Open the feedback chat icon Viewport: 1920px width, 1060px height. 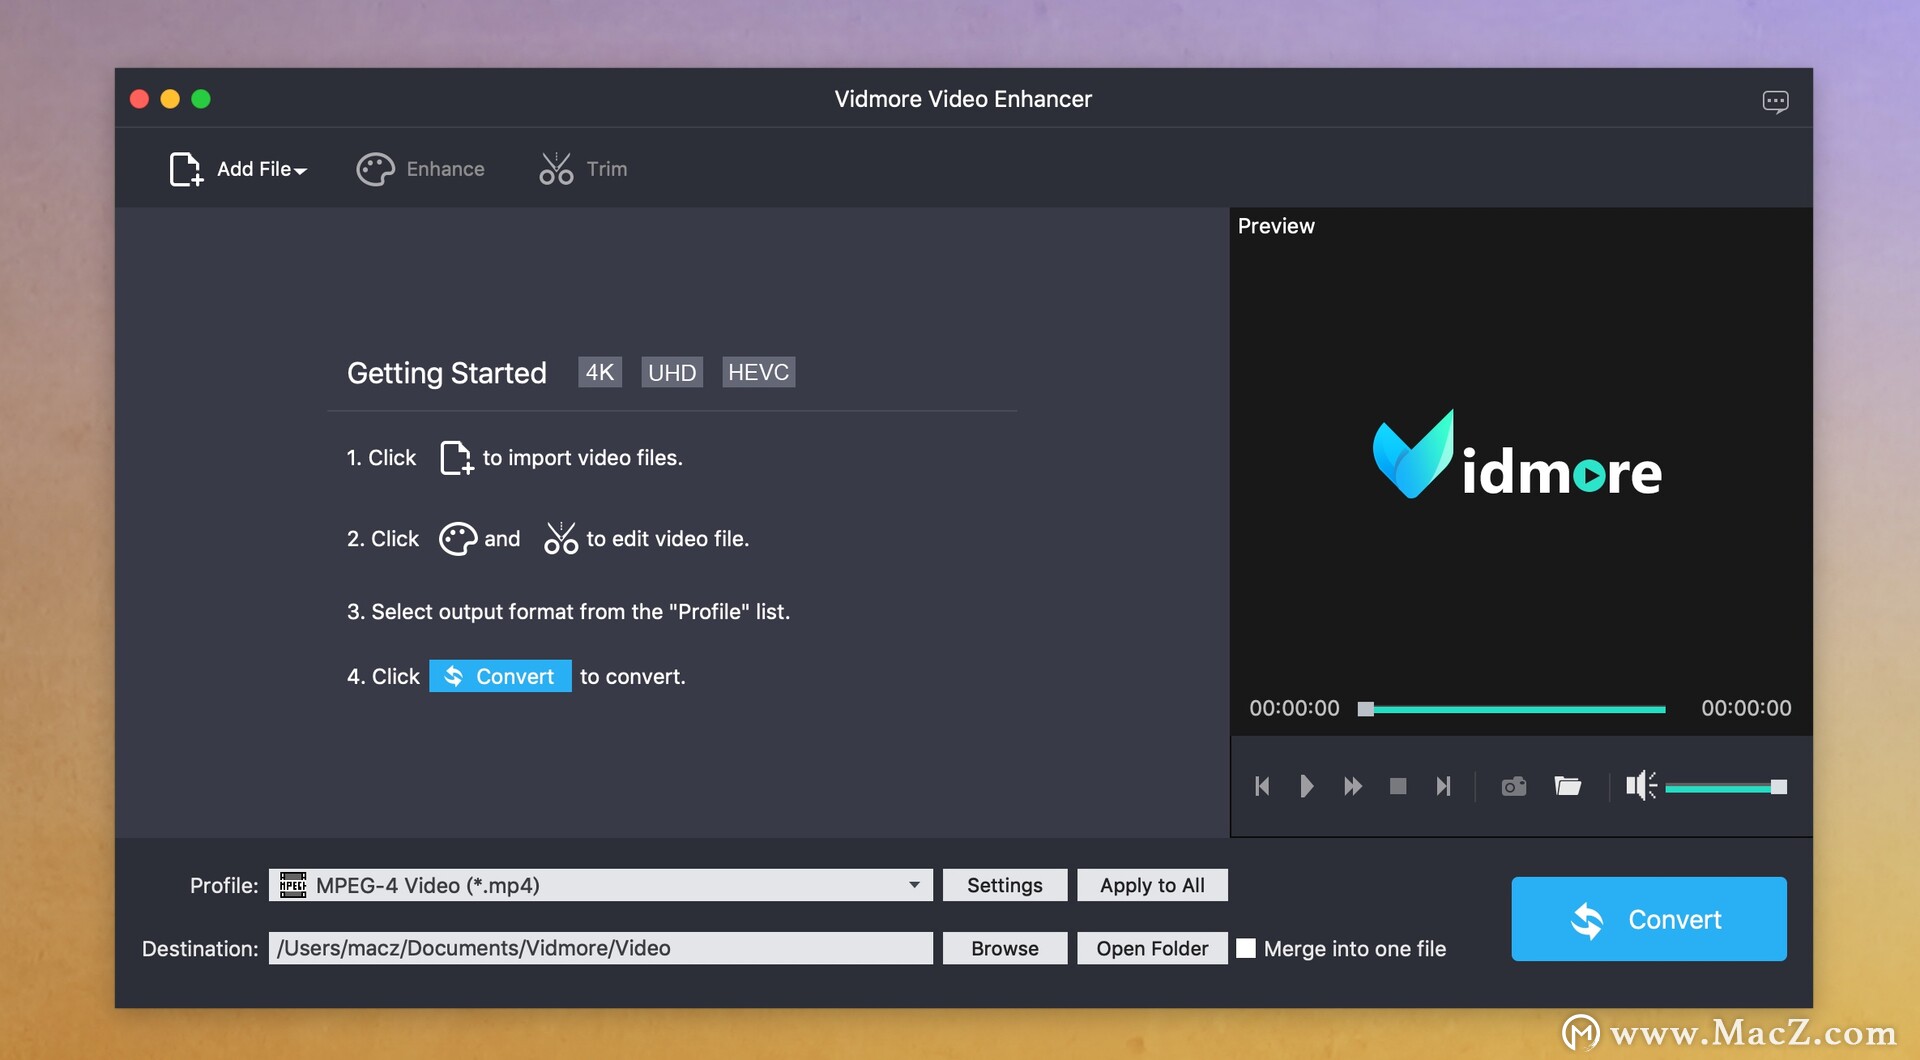pyautogui.click(x=1775, y=101)
